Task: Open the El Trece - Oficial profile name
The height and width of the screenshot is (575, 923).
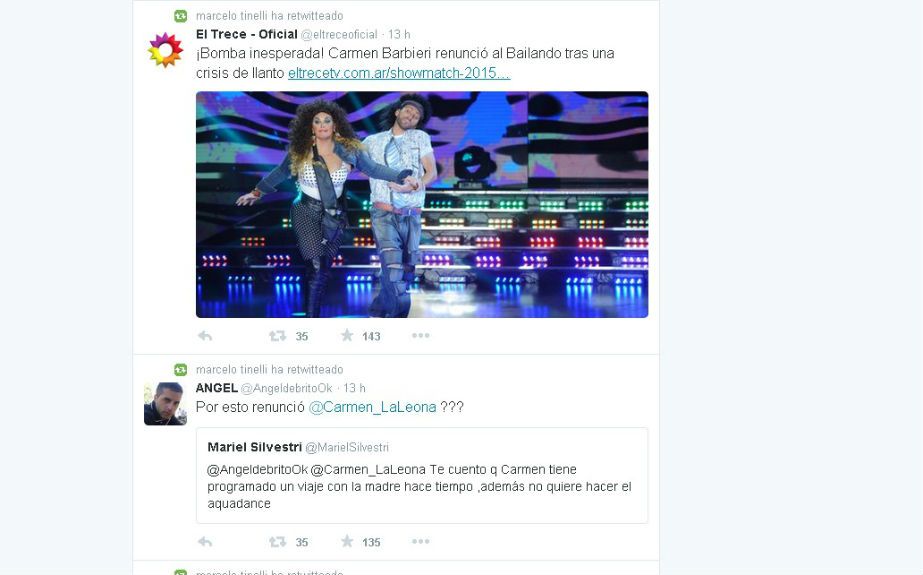Action: [x=247, y=34]
